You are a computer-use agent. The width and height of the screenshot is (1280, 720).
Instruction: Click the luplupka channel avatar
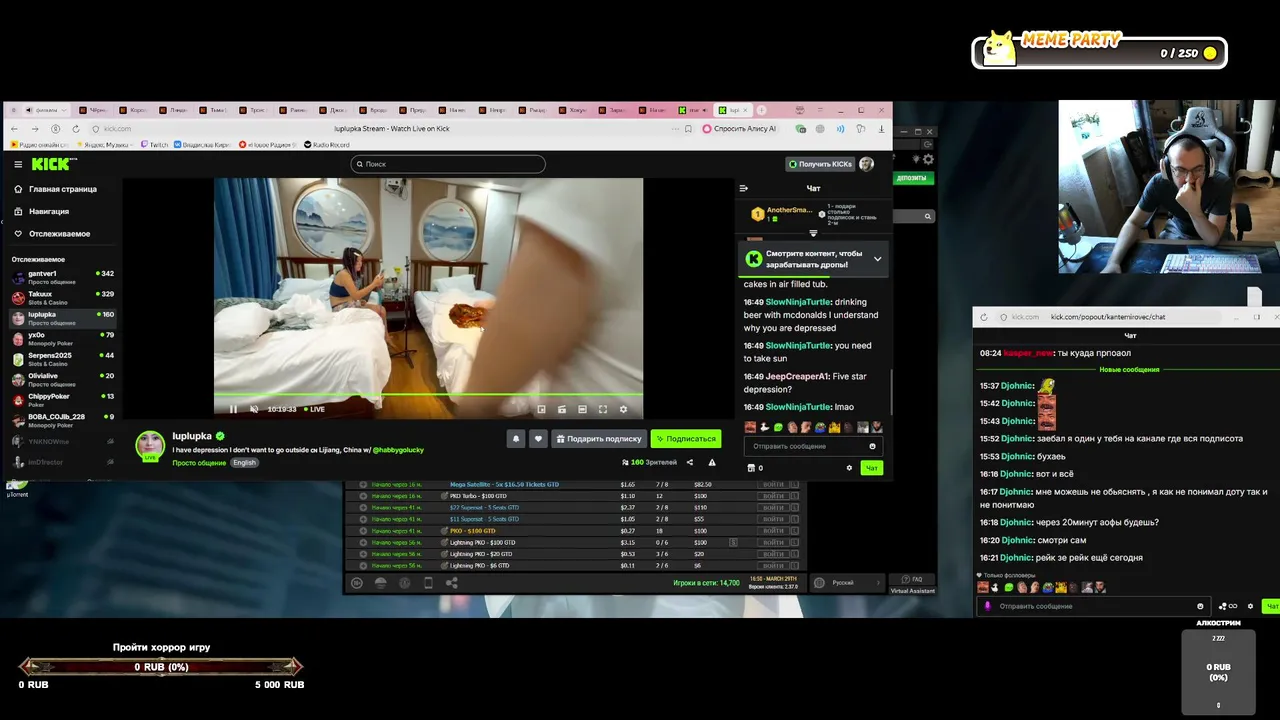(150, 445)
